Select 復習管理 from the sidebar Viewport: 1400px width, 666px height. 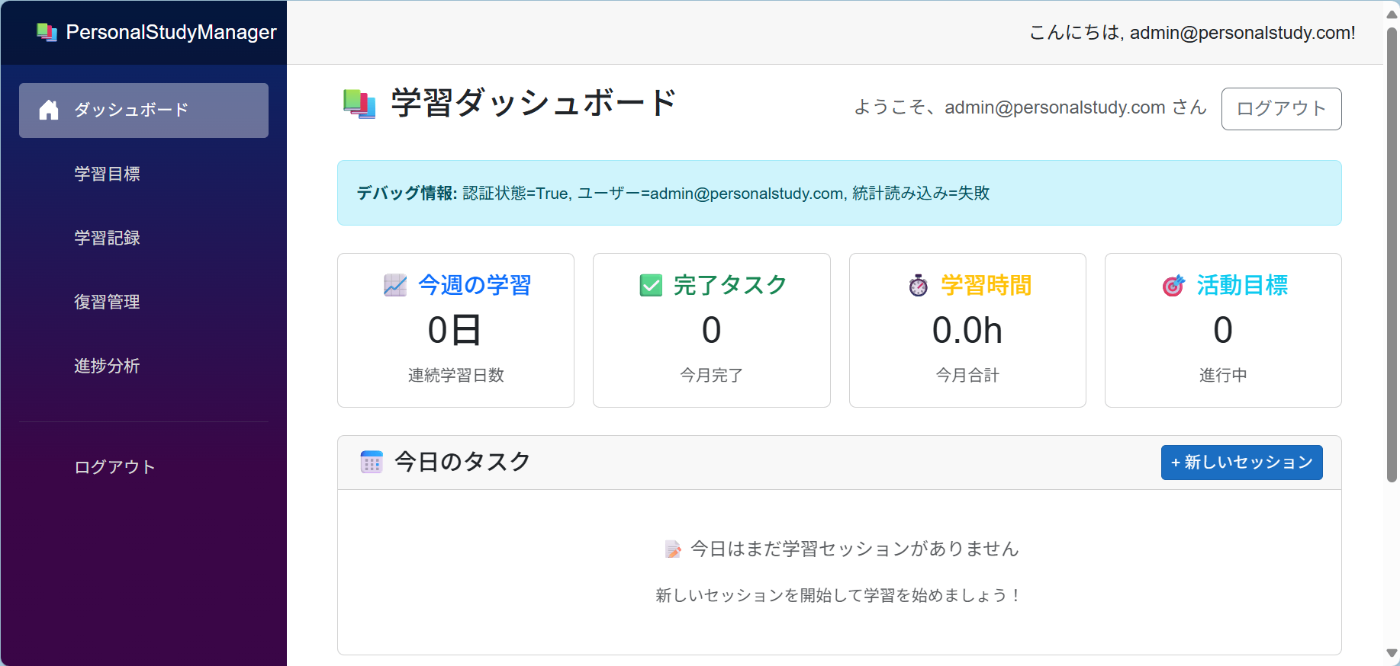pos(107,302)
